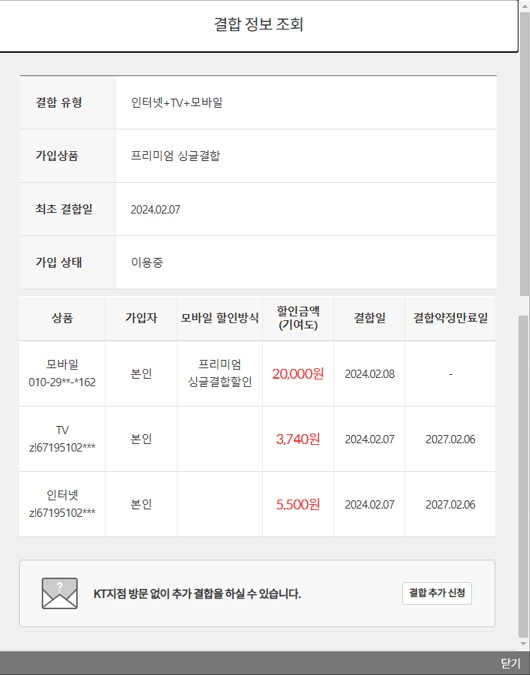This screenshot has width=530, height=675.
Task: Click the 20,000원 discount amount
Action: [298, 374]
